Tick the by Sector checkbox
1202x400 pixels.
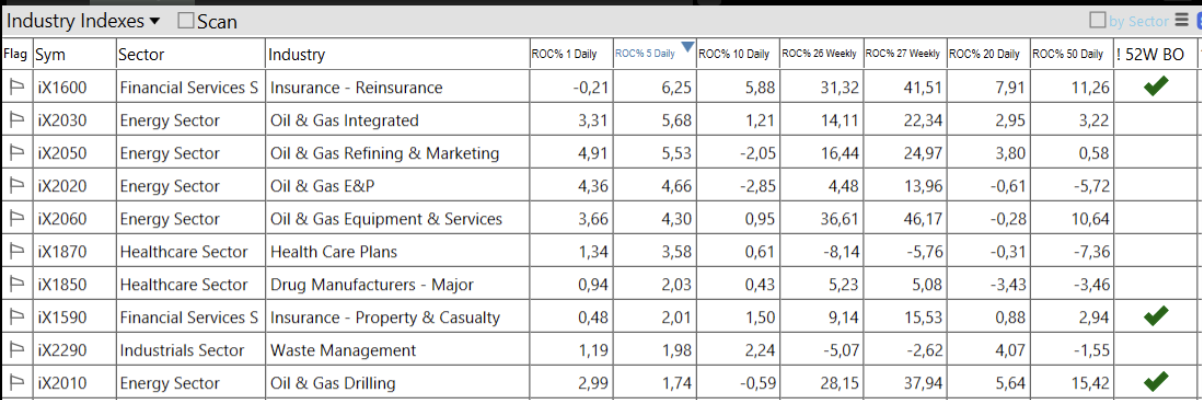[x=1098, y=20]
